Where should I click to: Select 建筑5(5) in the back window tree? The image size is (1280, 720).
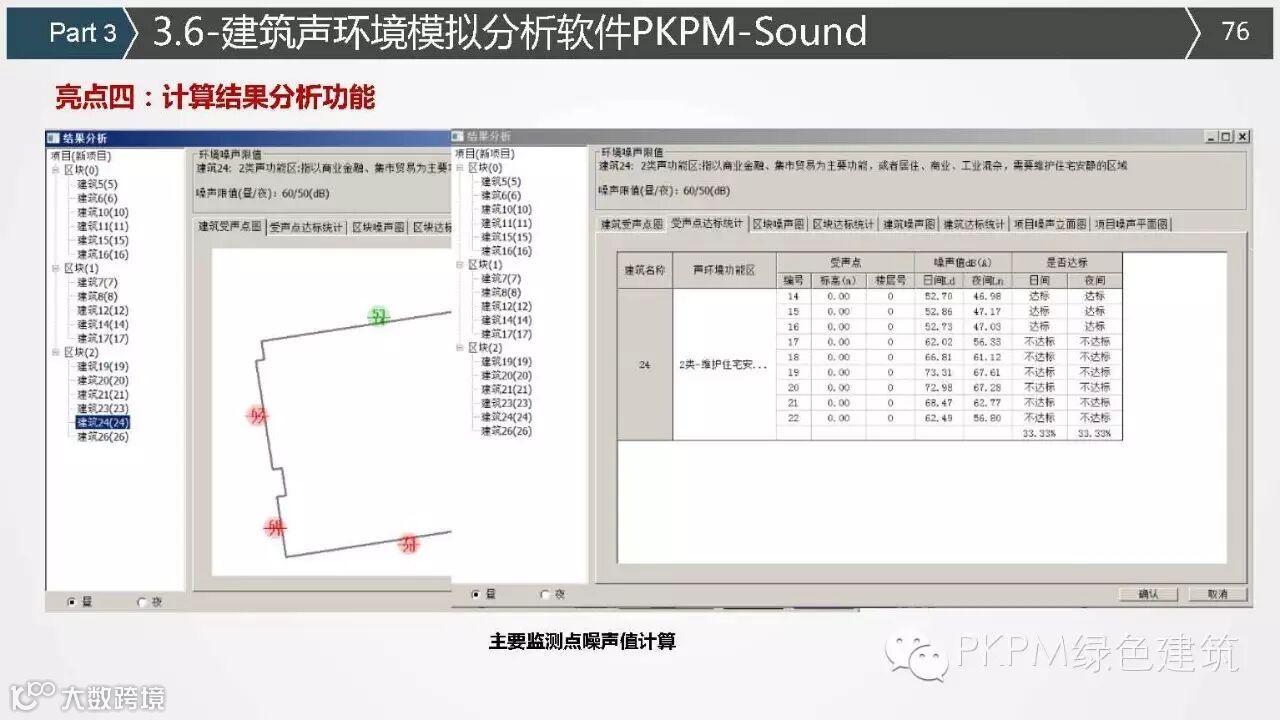point(97,185)
